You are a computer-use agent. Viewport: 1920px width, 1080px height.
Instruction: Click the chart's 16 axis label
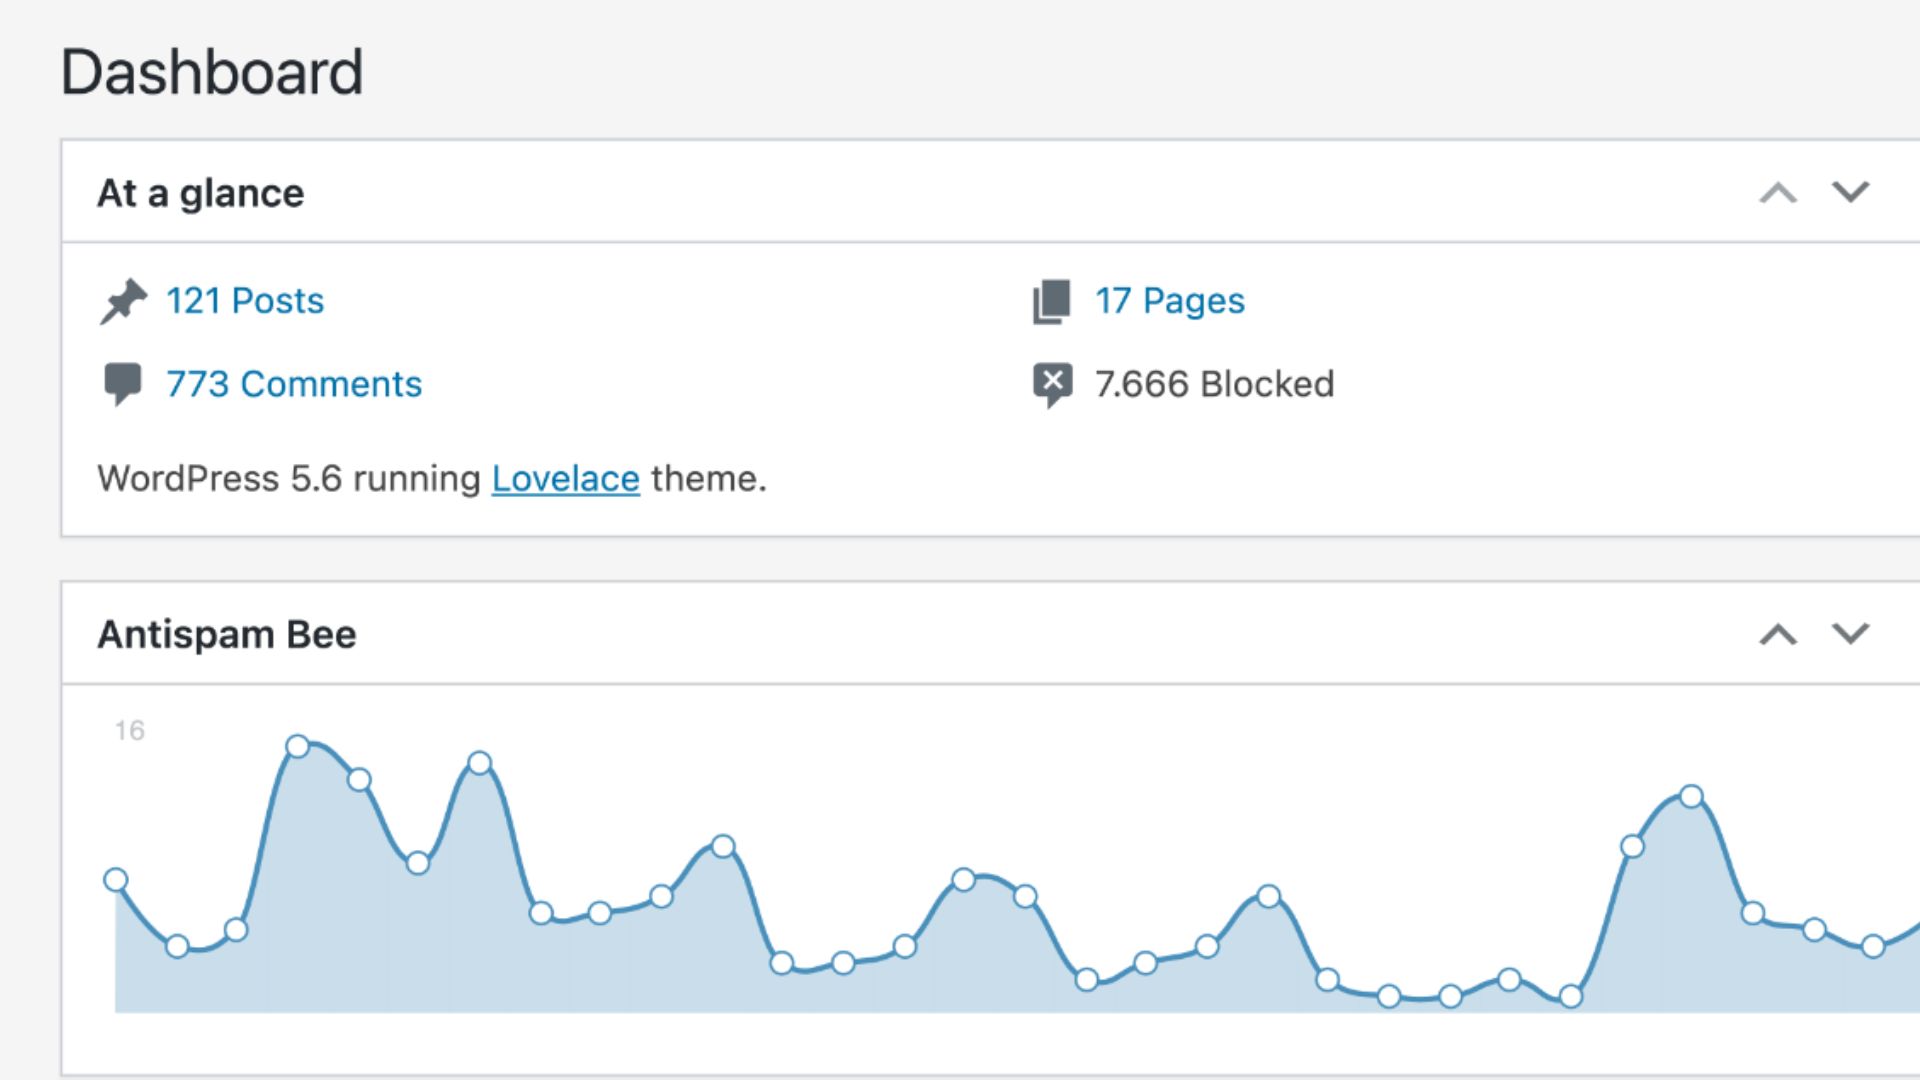[x=129, y=731]
